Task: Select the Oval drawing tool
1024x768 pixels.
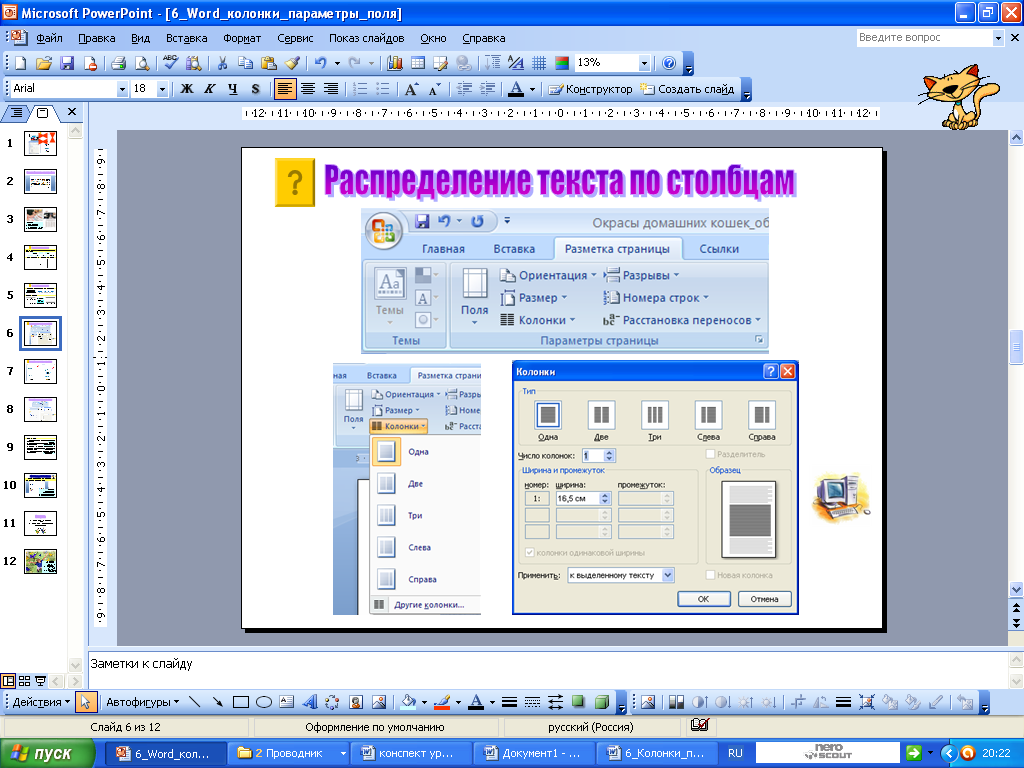Action: pos(264,702)
